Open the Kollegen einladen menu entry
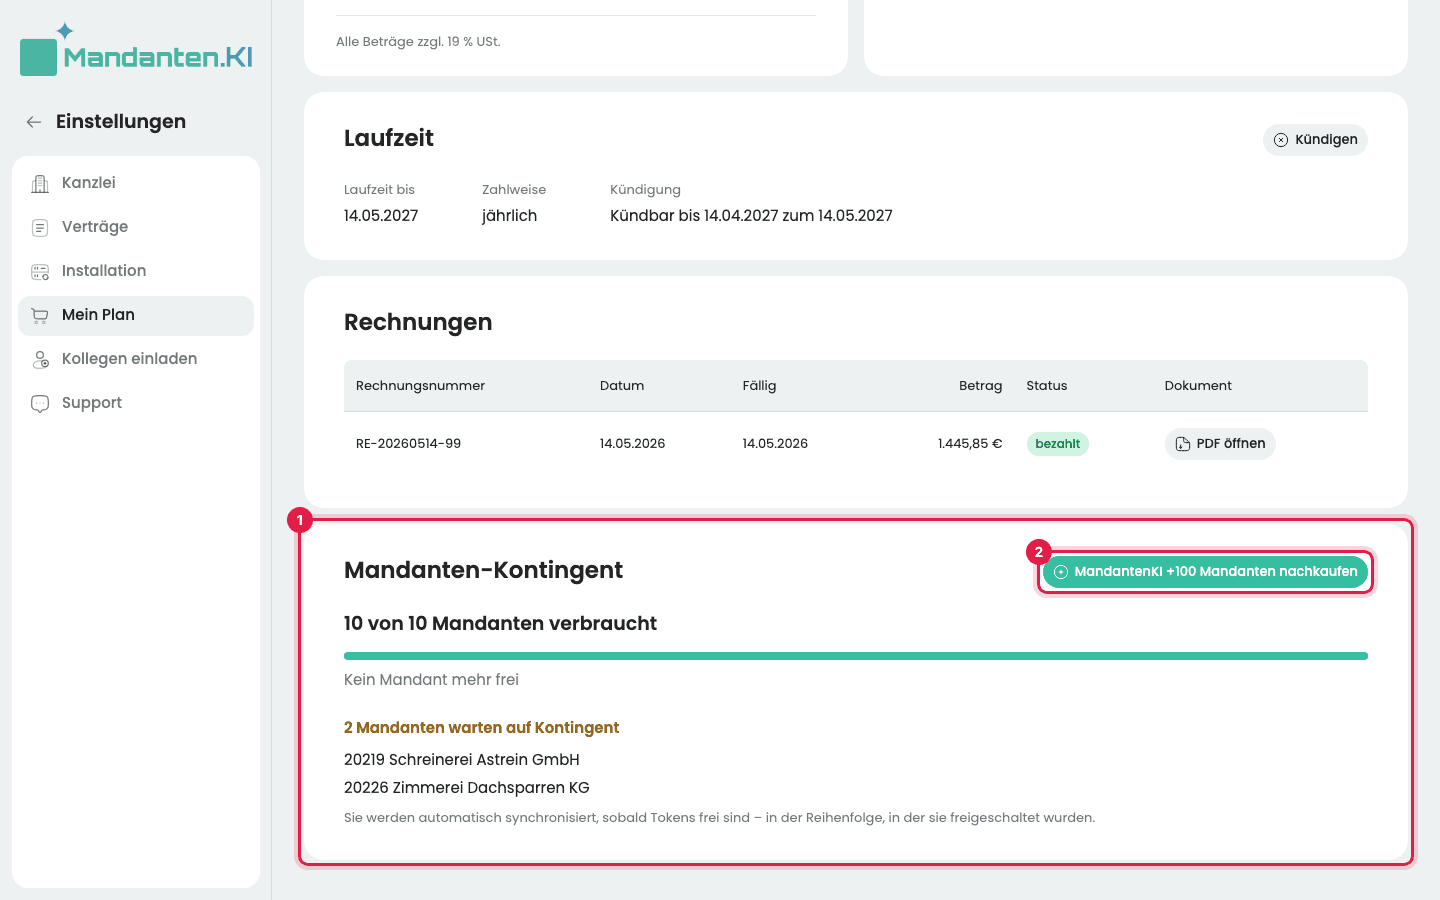The width and height of the screenshot is (1440, 900). pos(136,359)
